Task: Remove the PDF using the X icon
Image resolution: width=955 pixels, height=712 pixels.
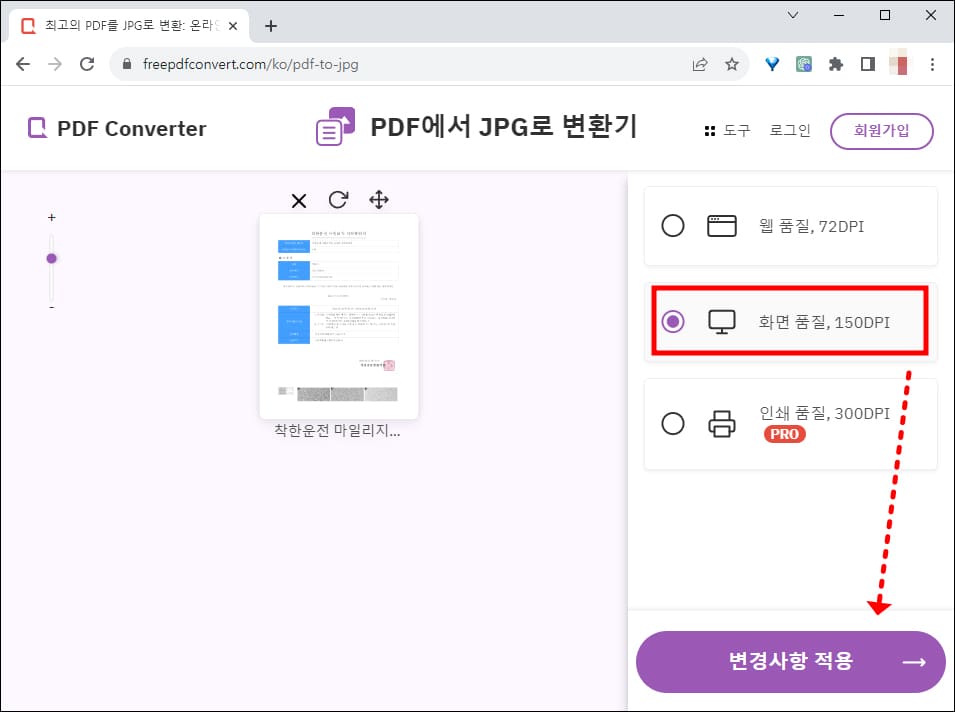Action: 298,200
